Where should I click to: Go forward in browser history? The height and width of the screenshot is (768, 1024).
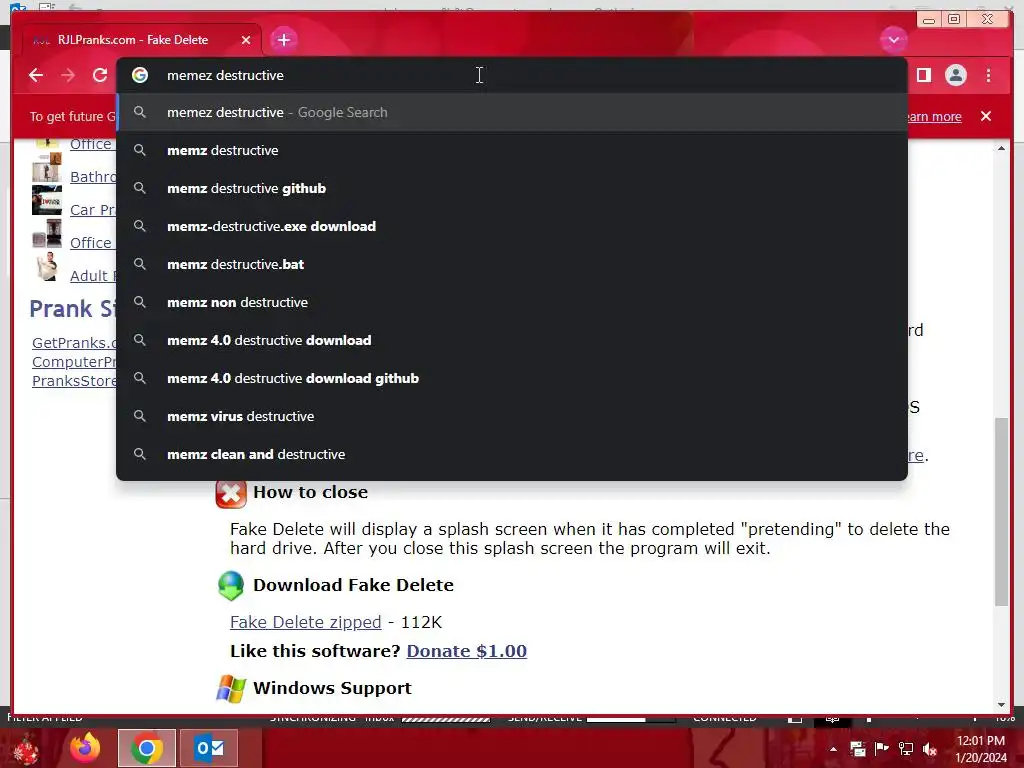coord(68,75)
